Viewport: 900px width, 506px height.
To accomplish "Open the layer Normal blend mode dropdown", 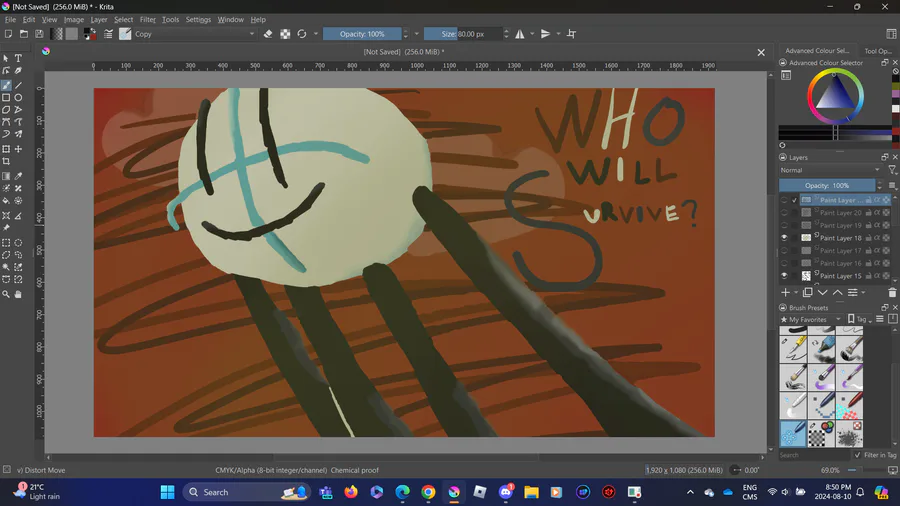I will coord(831,170).
